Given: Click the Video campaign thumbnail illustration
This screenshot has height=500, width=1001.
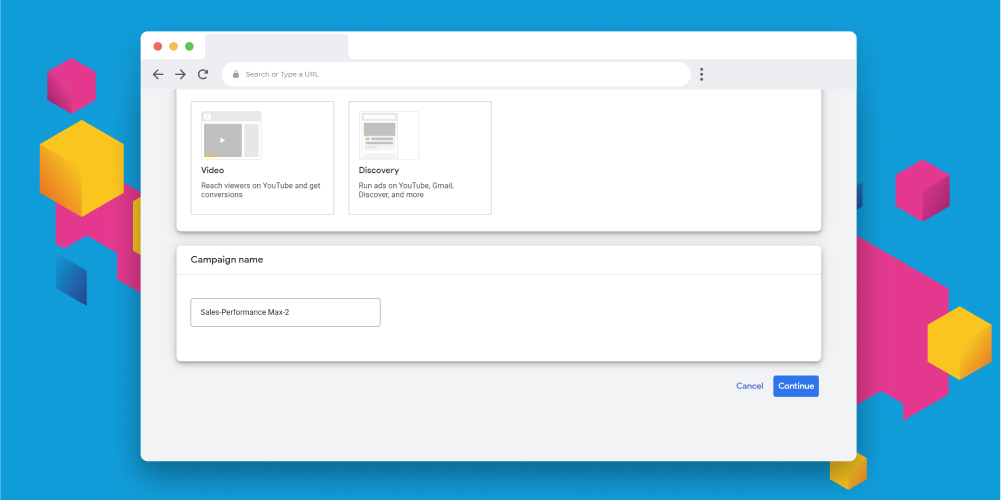Looking at the screenshot, I should coord(231,135).
